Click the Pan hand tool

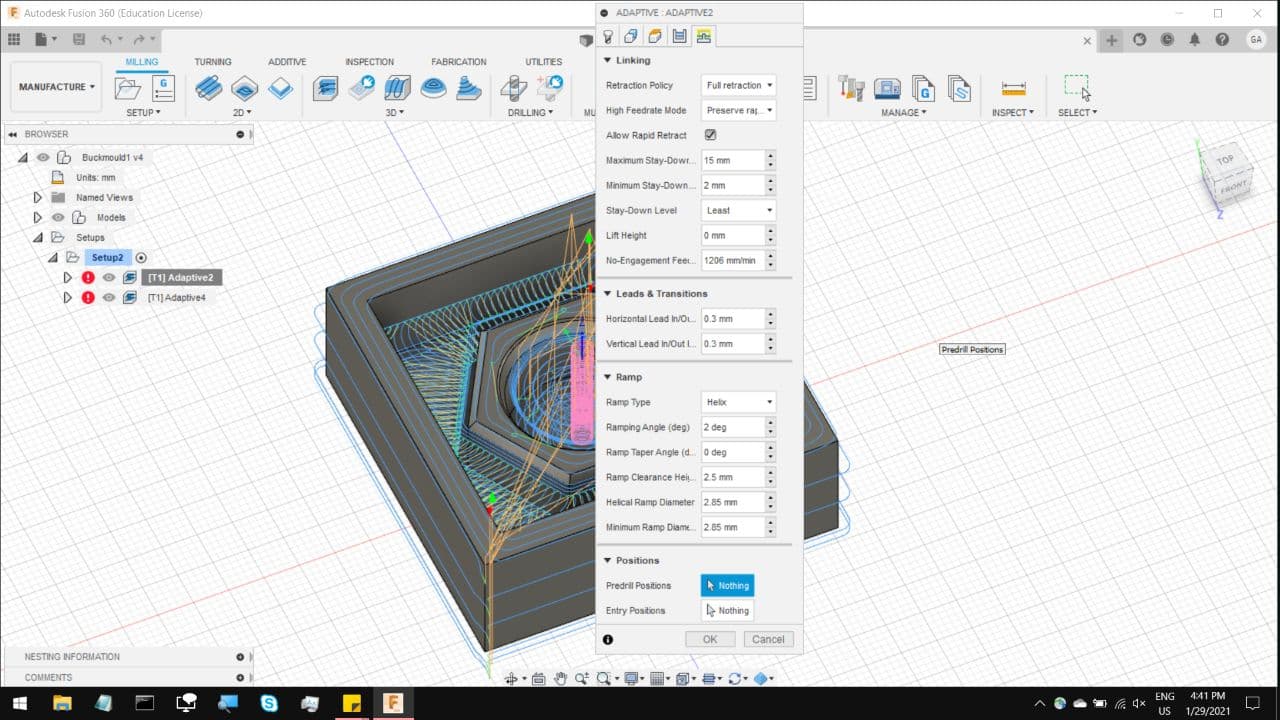coord(560,678)
